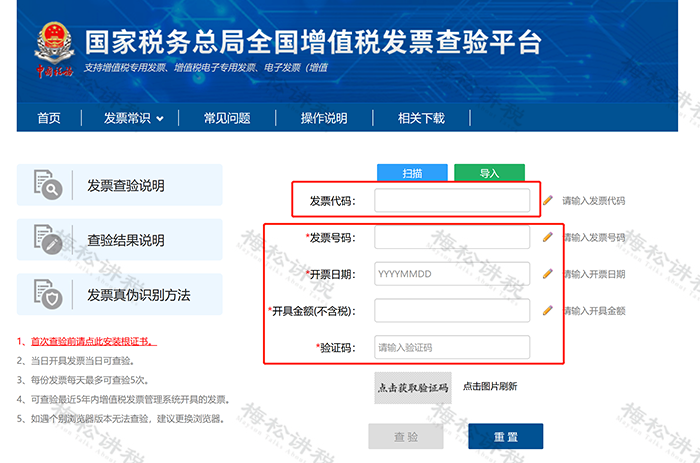Screen dimensions: 700x463
Task: Open the 发票查验说明 panel link
Action: tap(120, 185)
